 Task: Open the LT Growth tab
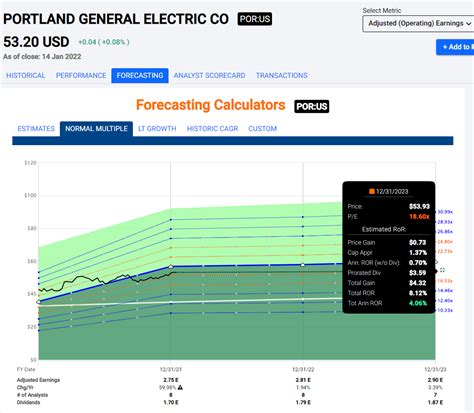tap(157, 129)
